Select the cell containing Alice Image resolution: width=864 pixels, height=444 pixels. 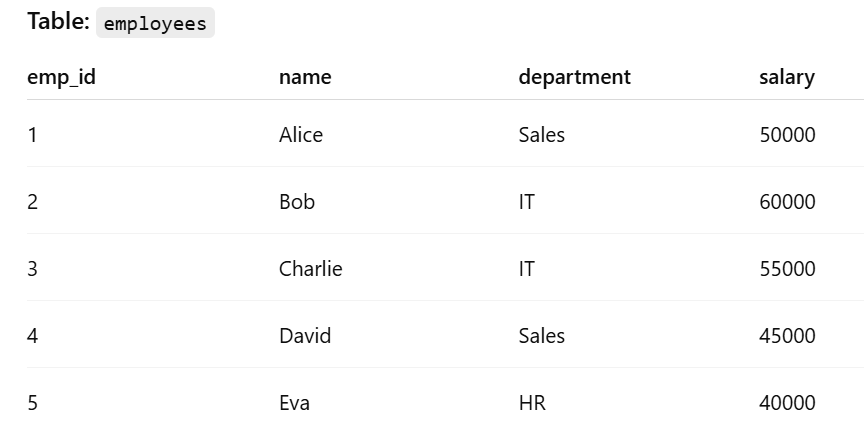click(x=301, y=135)
